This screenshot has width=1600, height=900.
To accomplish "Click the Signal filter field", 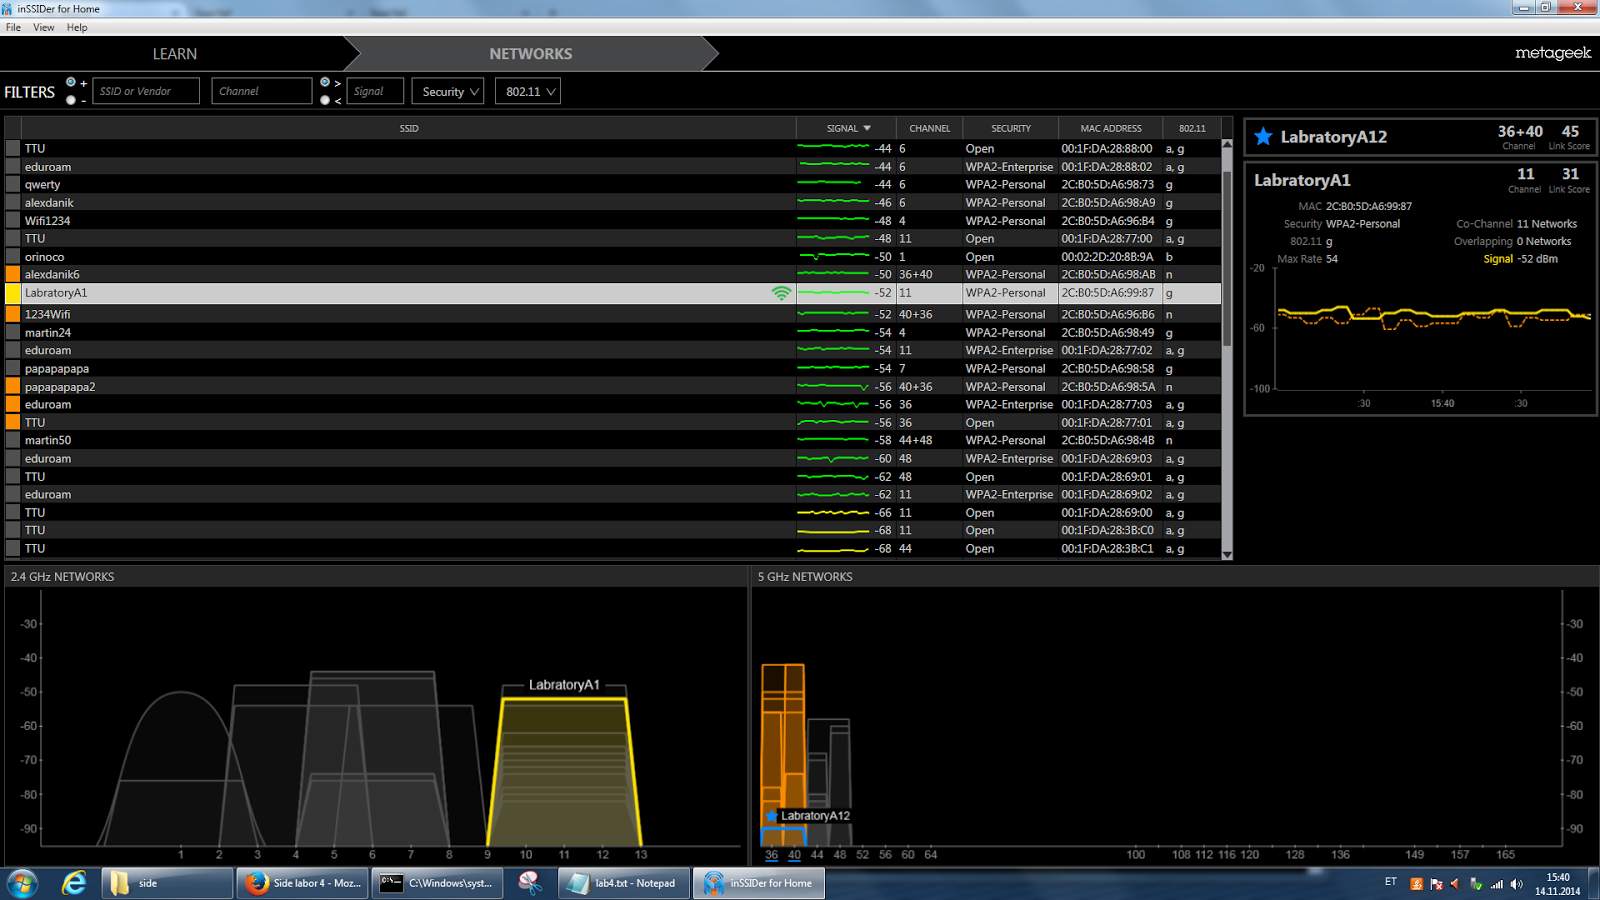I will point(375,91).
